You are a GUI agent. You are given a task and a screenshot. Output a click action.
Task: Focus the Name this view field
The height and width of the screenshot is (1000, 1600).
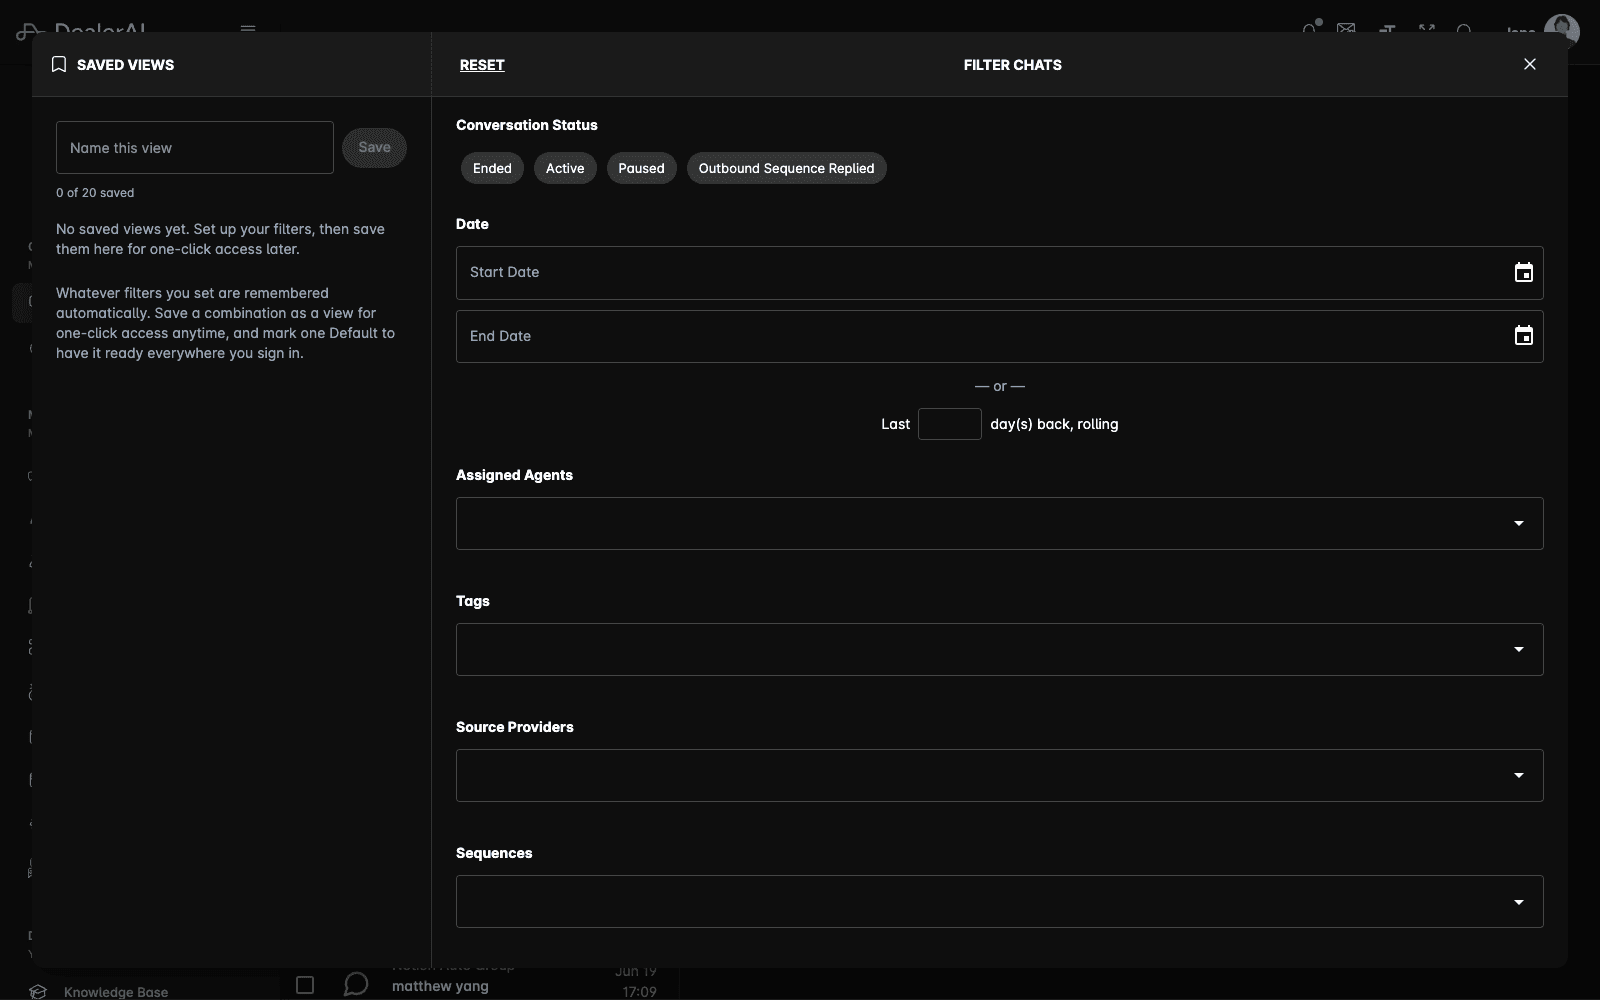point(195,147)
